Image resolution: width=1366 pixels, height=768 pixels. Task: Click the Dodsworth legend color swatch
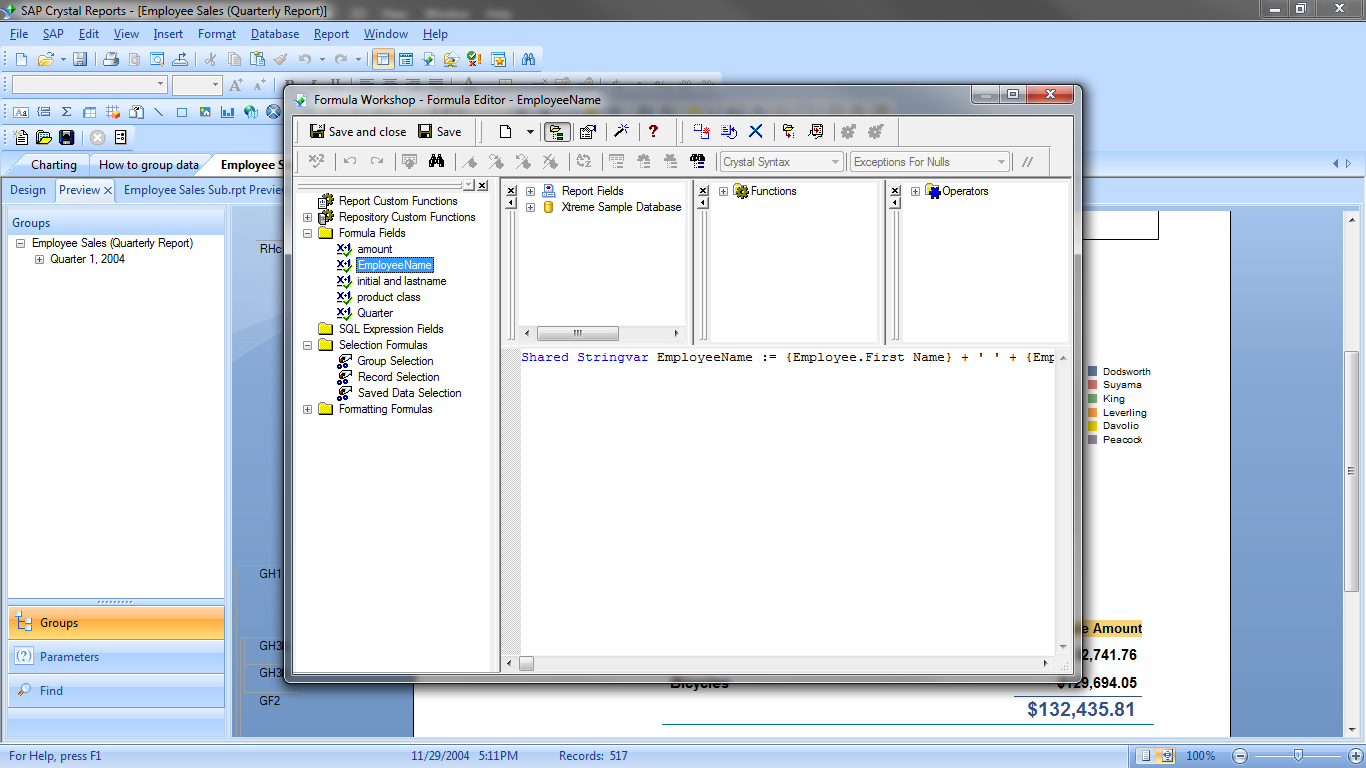click(1093, 371)
